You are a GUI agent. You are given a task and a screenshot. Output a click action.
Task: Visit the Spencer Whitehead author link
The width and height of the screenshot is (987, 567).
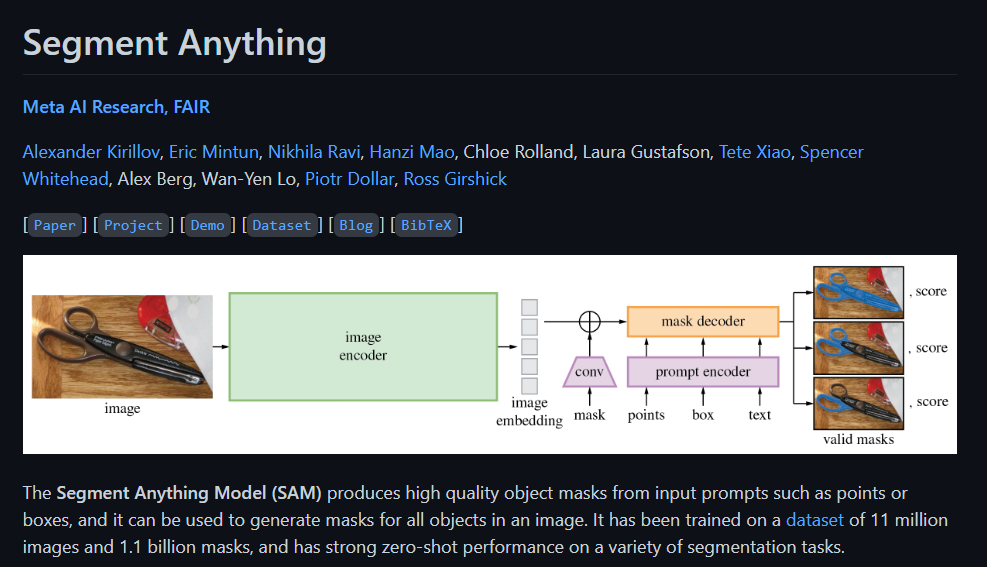click(x=832, y=152)
